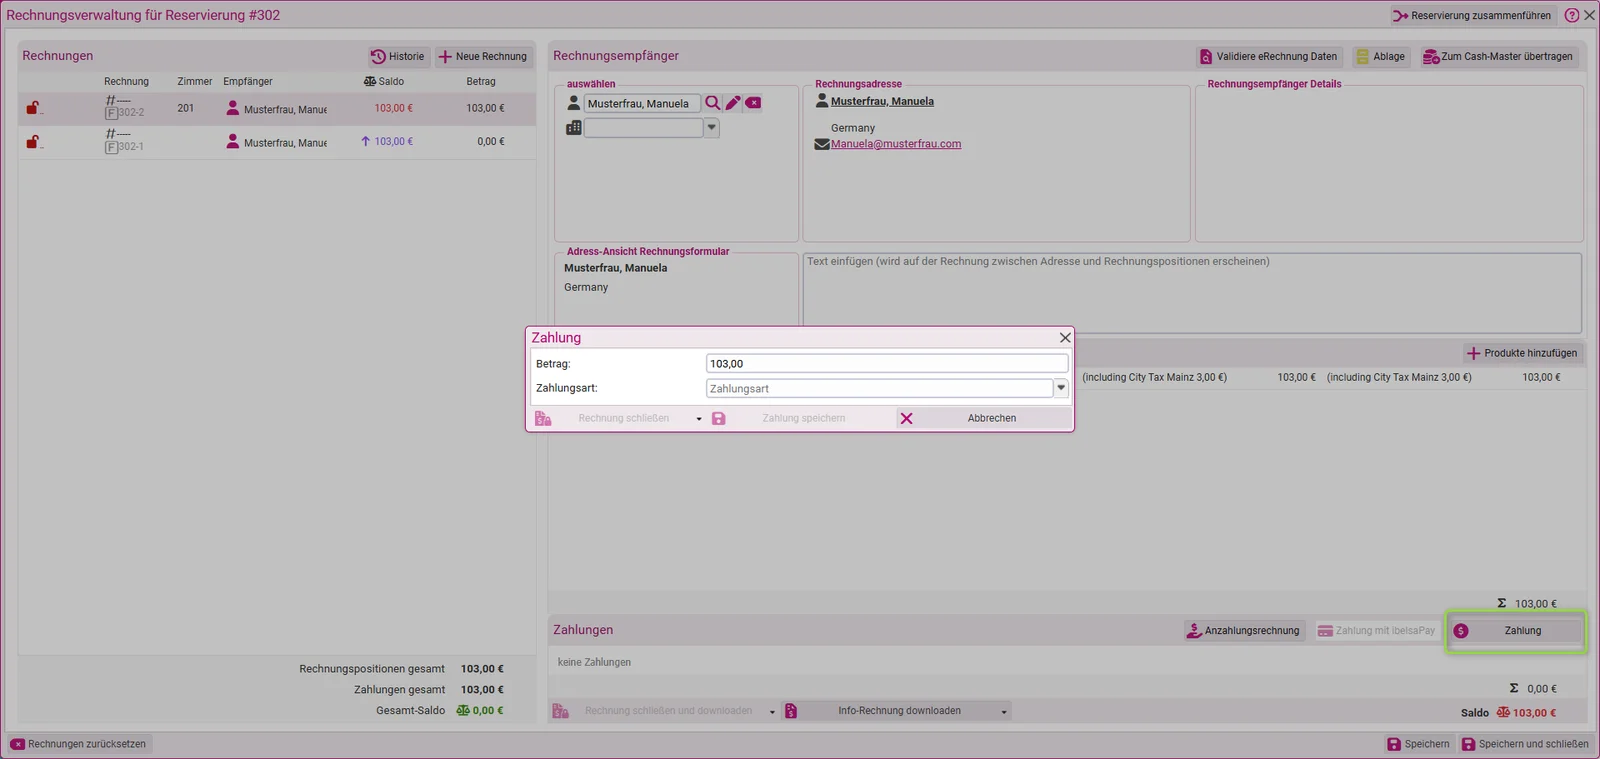This screenshot has height=759, width=1600.
Task: Select the invoice row 302-2
Action: click(x=277, y=108)
